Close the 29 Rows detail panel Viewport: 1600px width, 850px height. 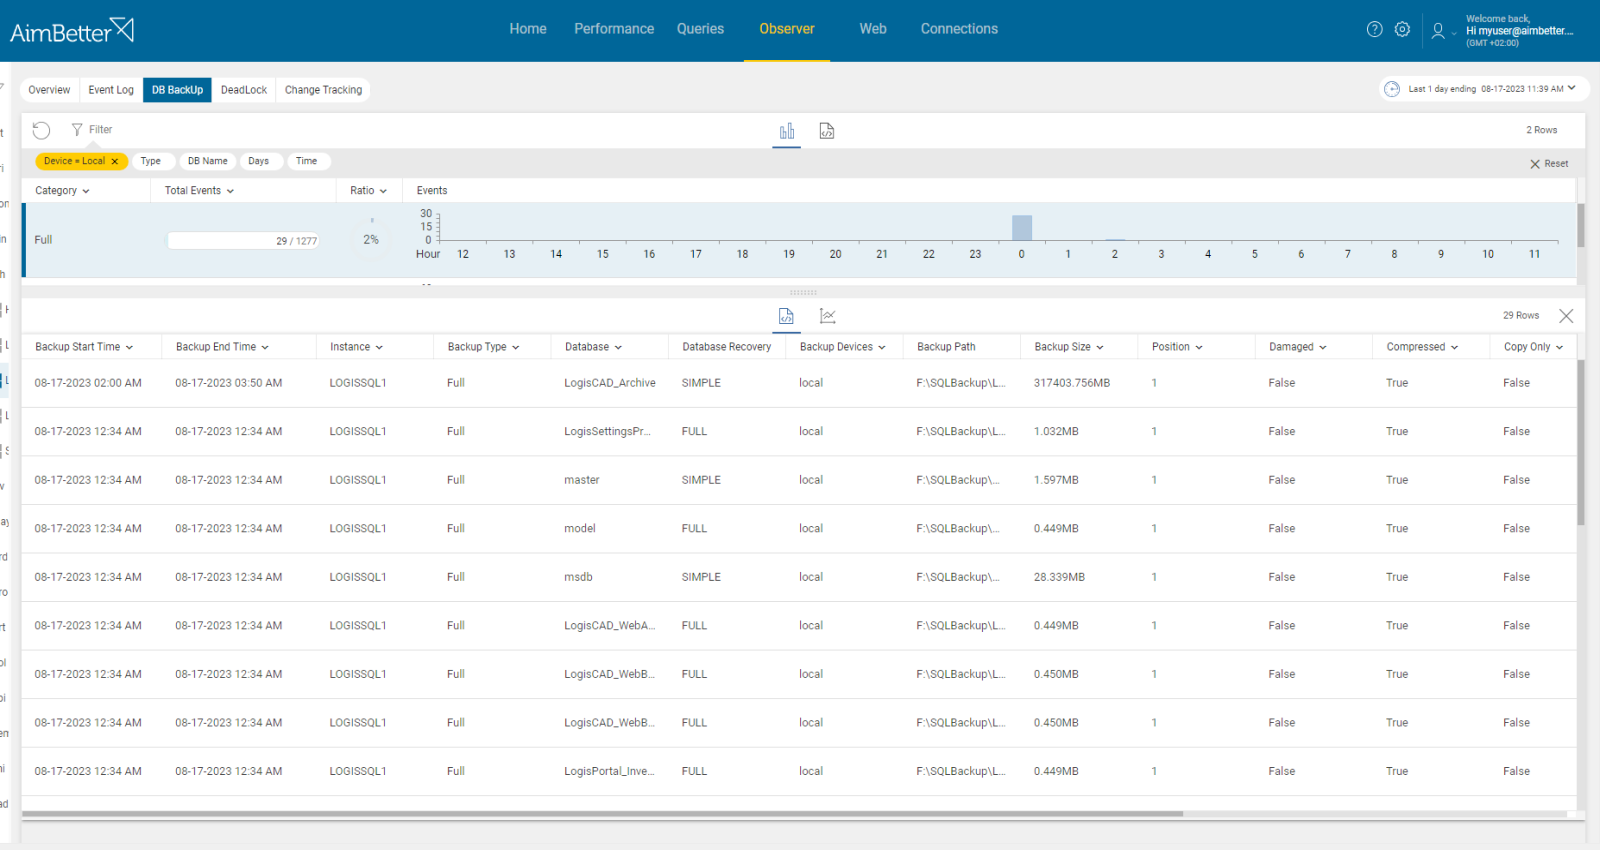1566,316
